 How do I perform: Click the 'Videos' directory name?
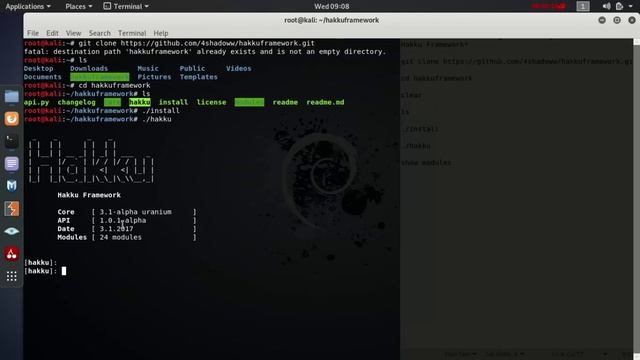(x=239, y=69)
